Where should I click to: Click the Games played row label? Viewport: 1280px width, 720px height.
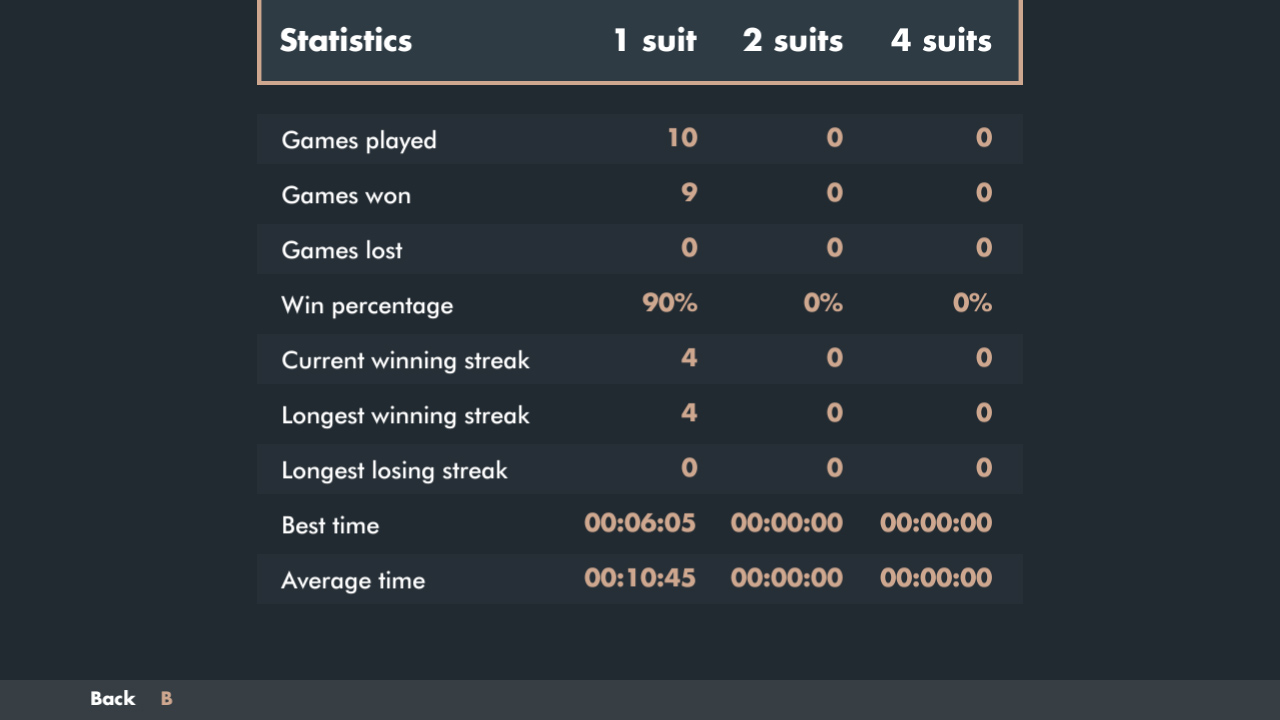[359, 140]
